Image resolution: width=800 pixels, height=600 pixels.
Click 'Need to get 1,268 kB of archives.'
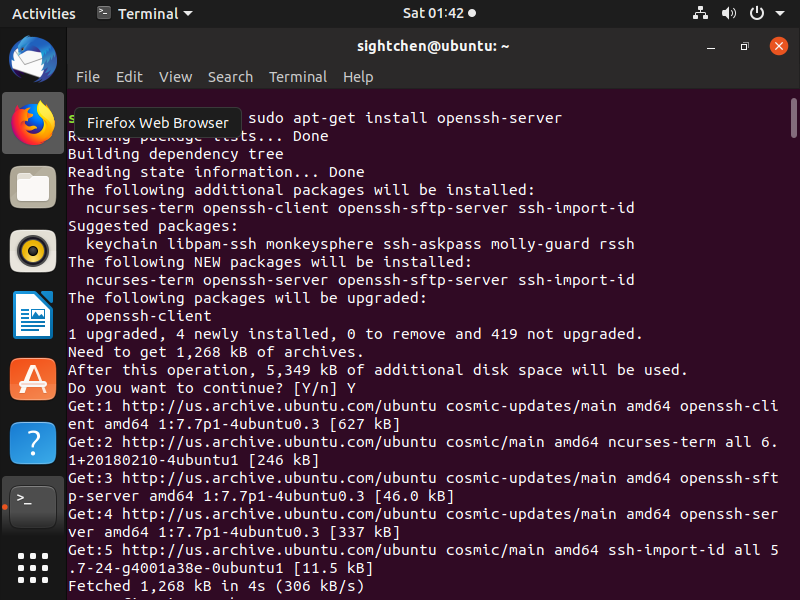[216, 352]
